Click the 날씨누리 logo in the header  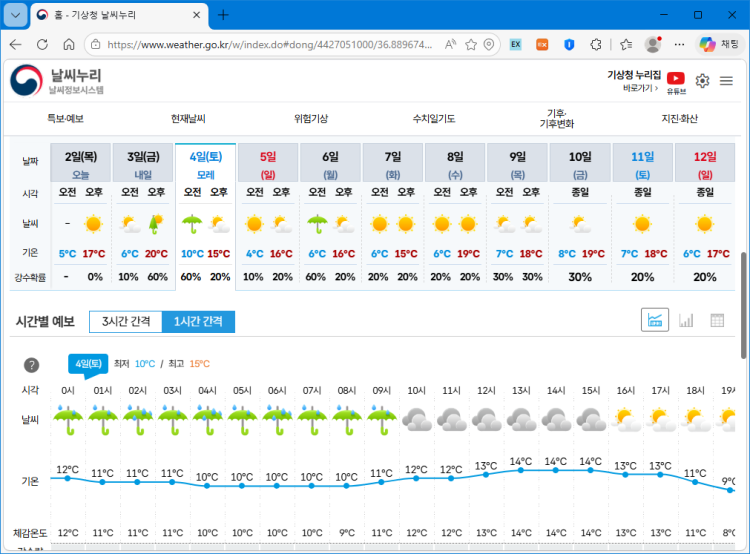(x=58, y=80)
